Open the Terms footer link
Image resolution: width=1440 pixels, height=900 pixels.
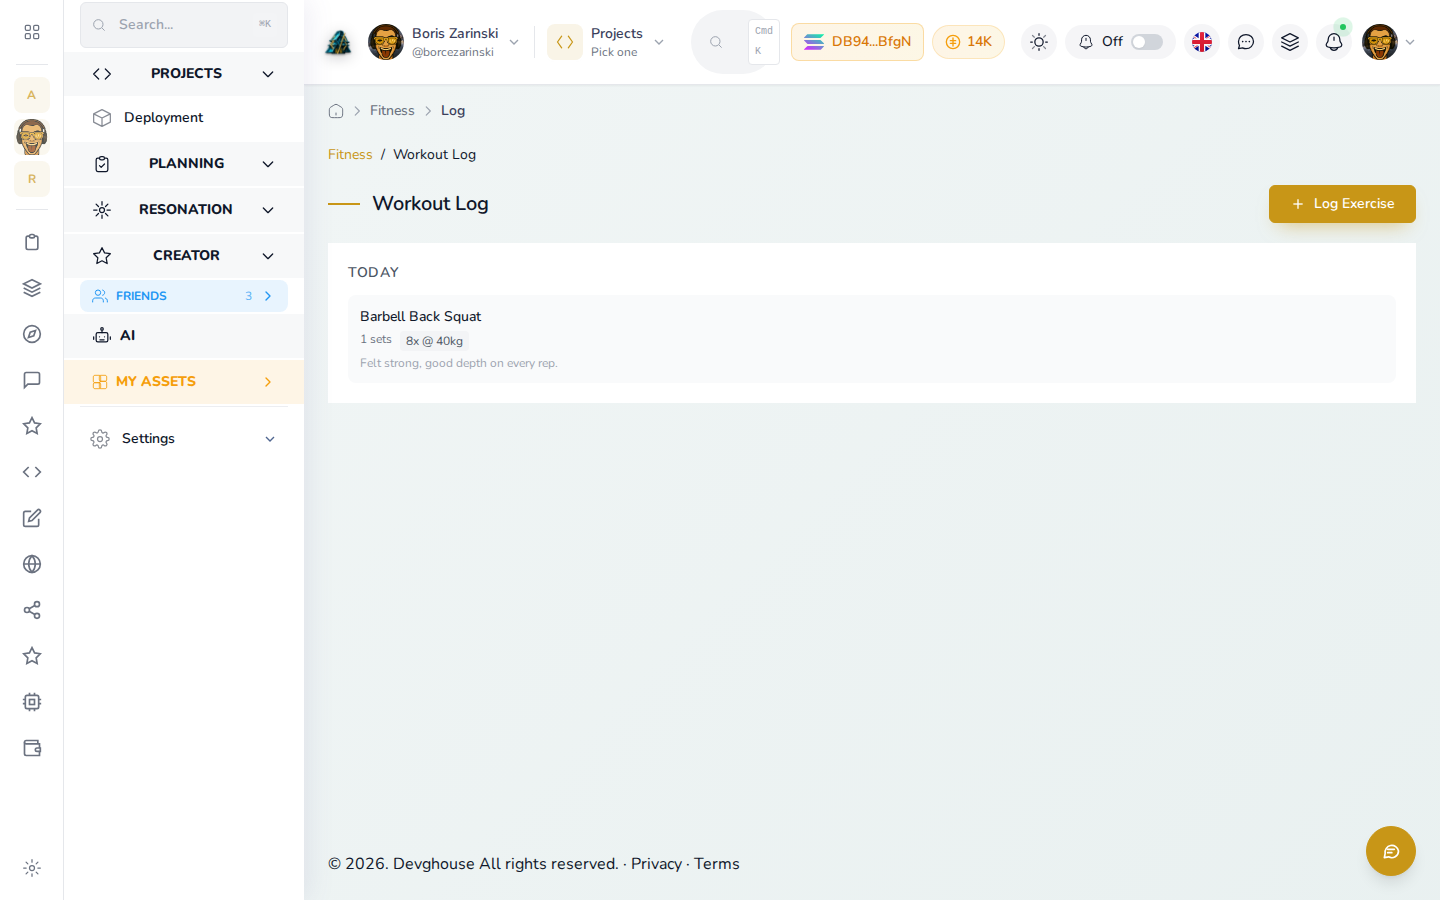click(x=717, y=864)
